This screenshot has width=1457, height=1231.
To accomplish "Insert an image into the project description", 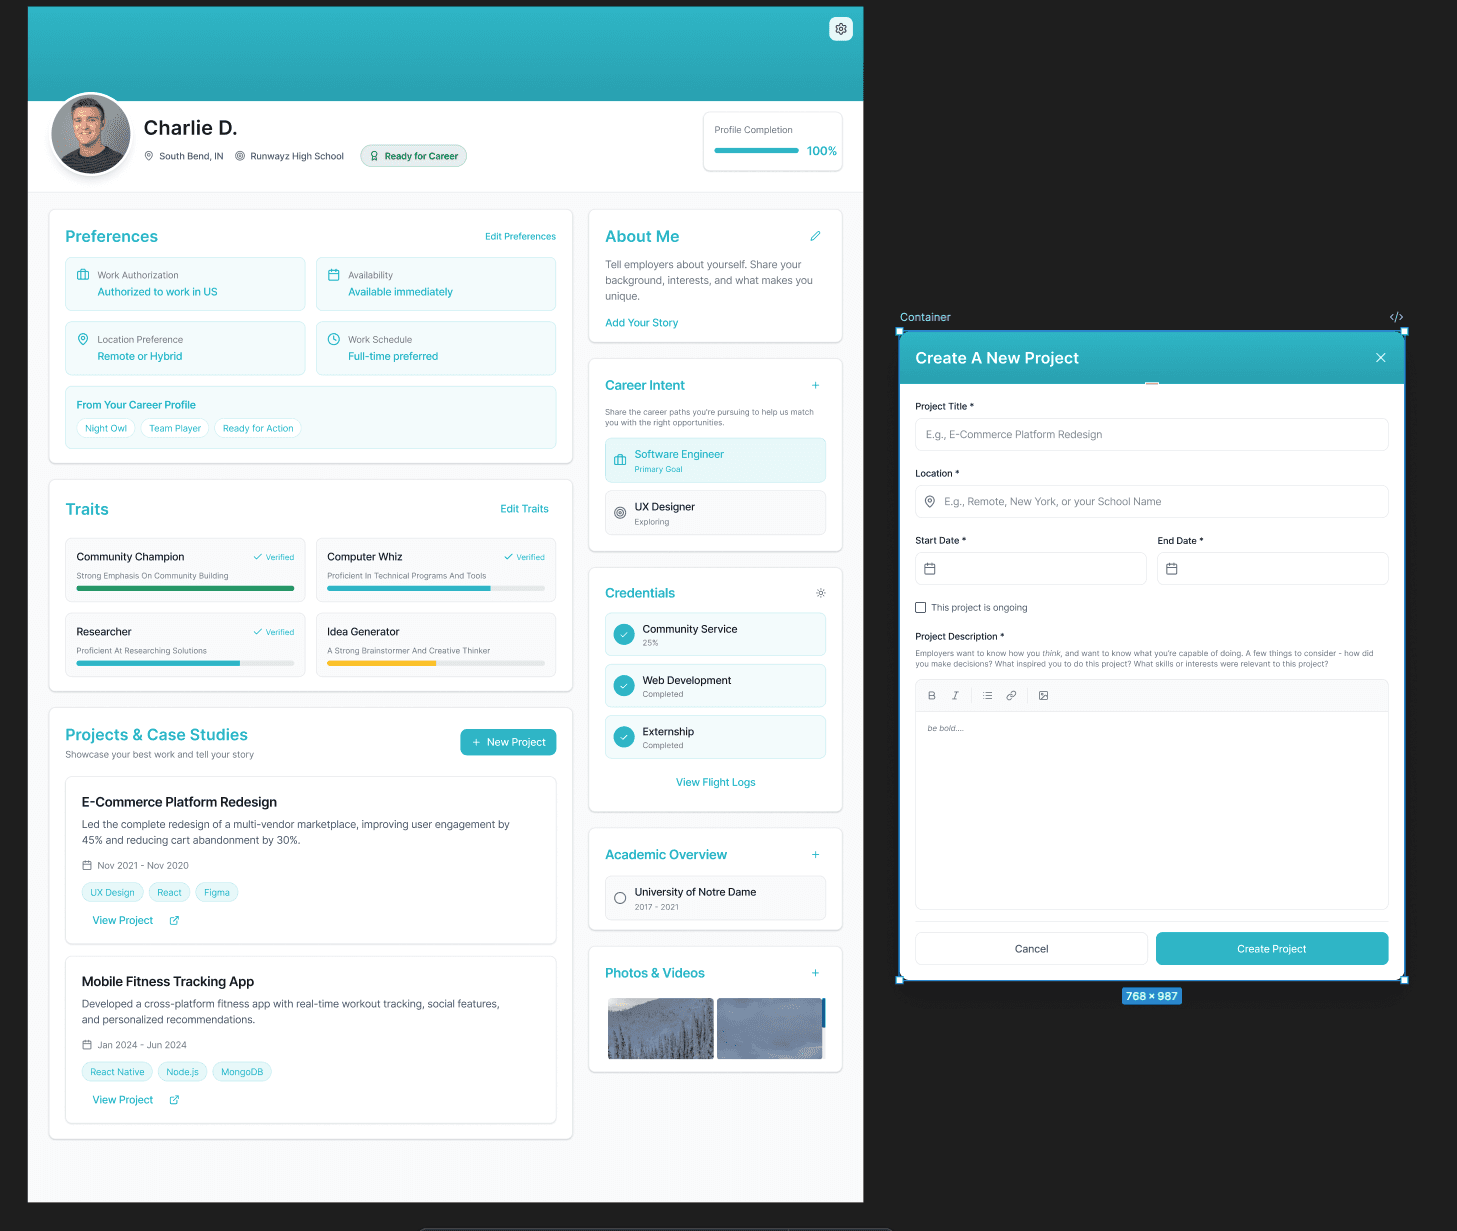I will (1043, 695).
